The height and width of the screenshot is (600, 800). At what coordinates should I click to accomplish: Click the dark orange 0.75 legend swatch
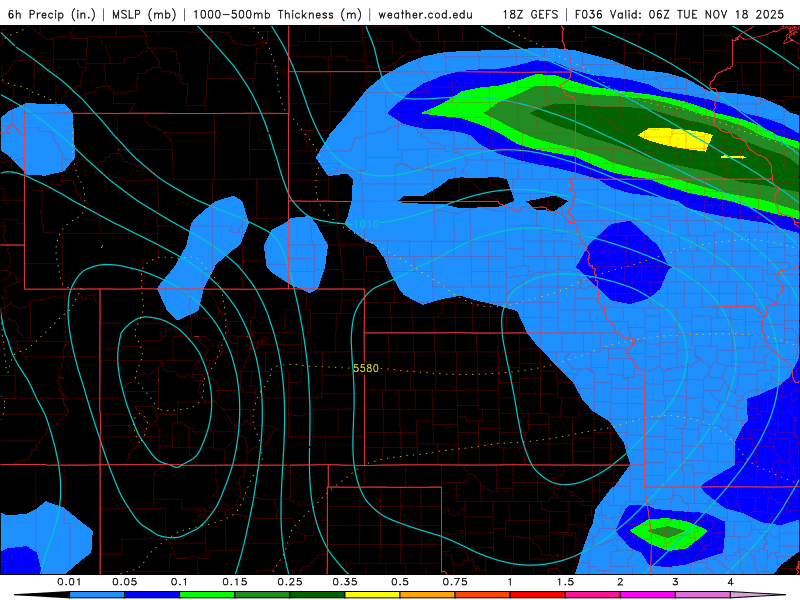(x=483, y=595)
